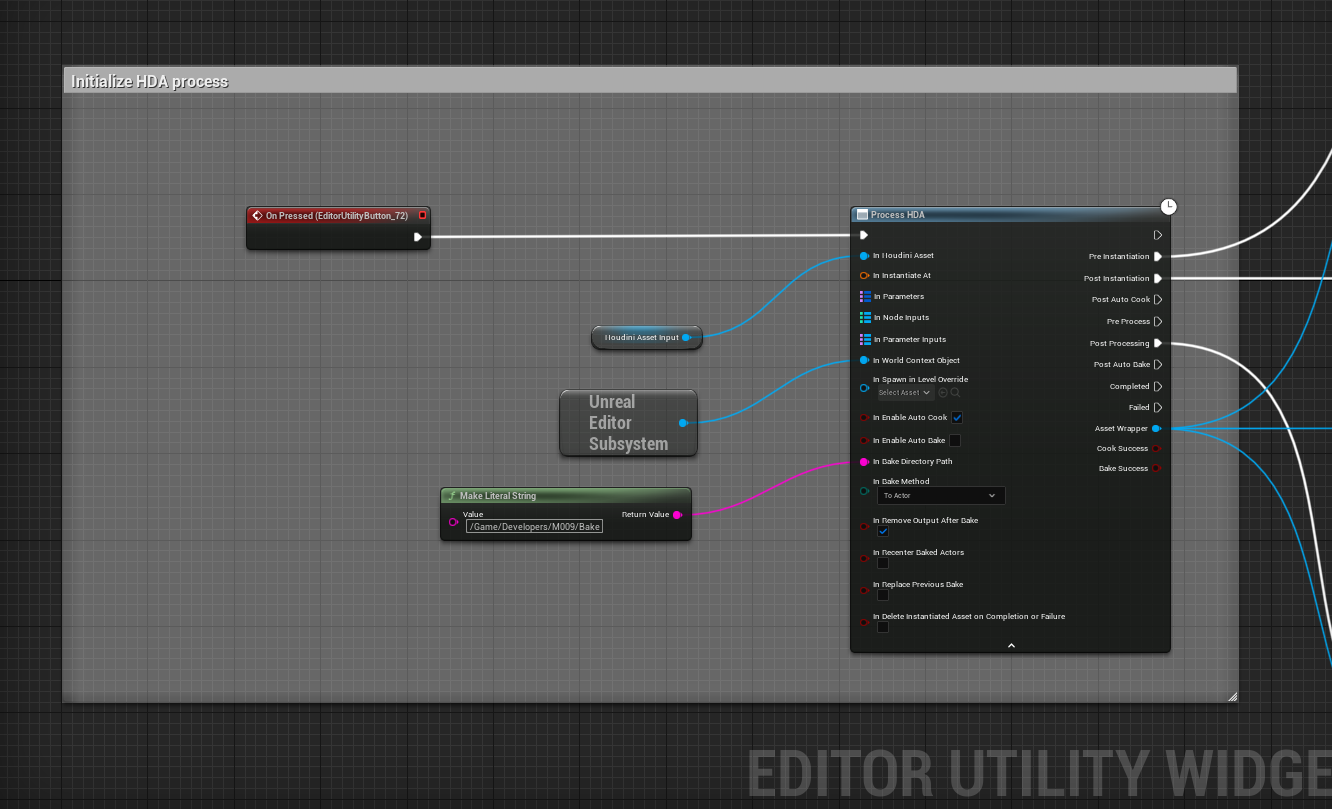Click the In Replace Previous Bake pin
Viewport: 1332px width, 809px height.
[x=864, y=590]
